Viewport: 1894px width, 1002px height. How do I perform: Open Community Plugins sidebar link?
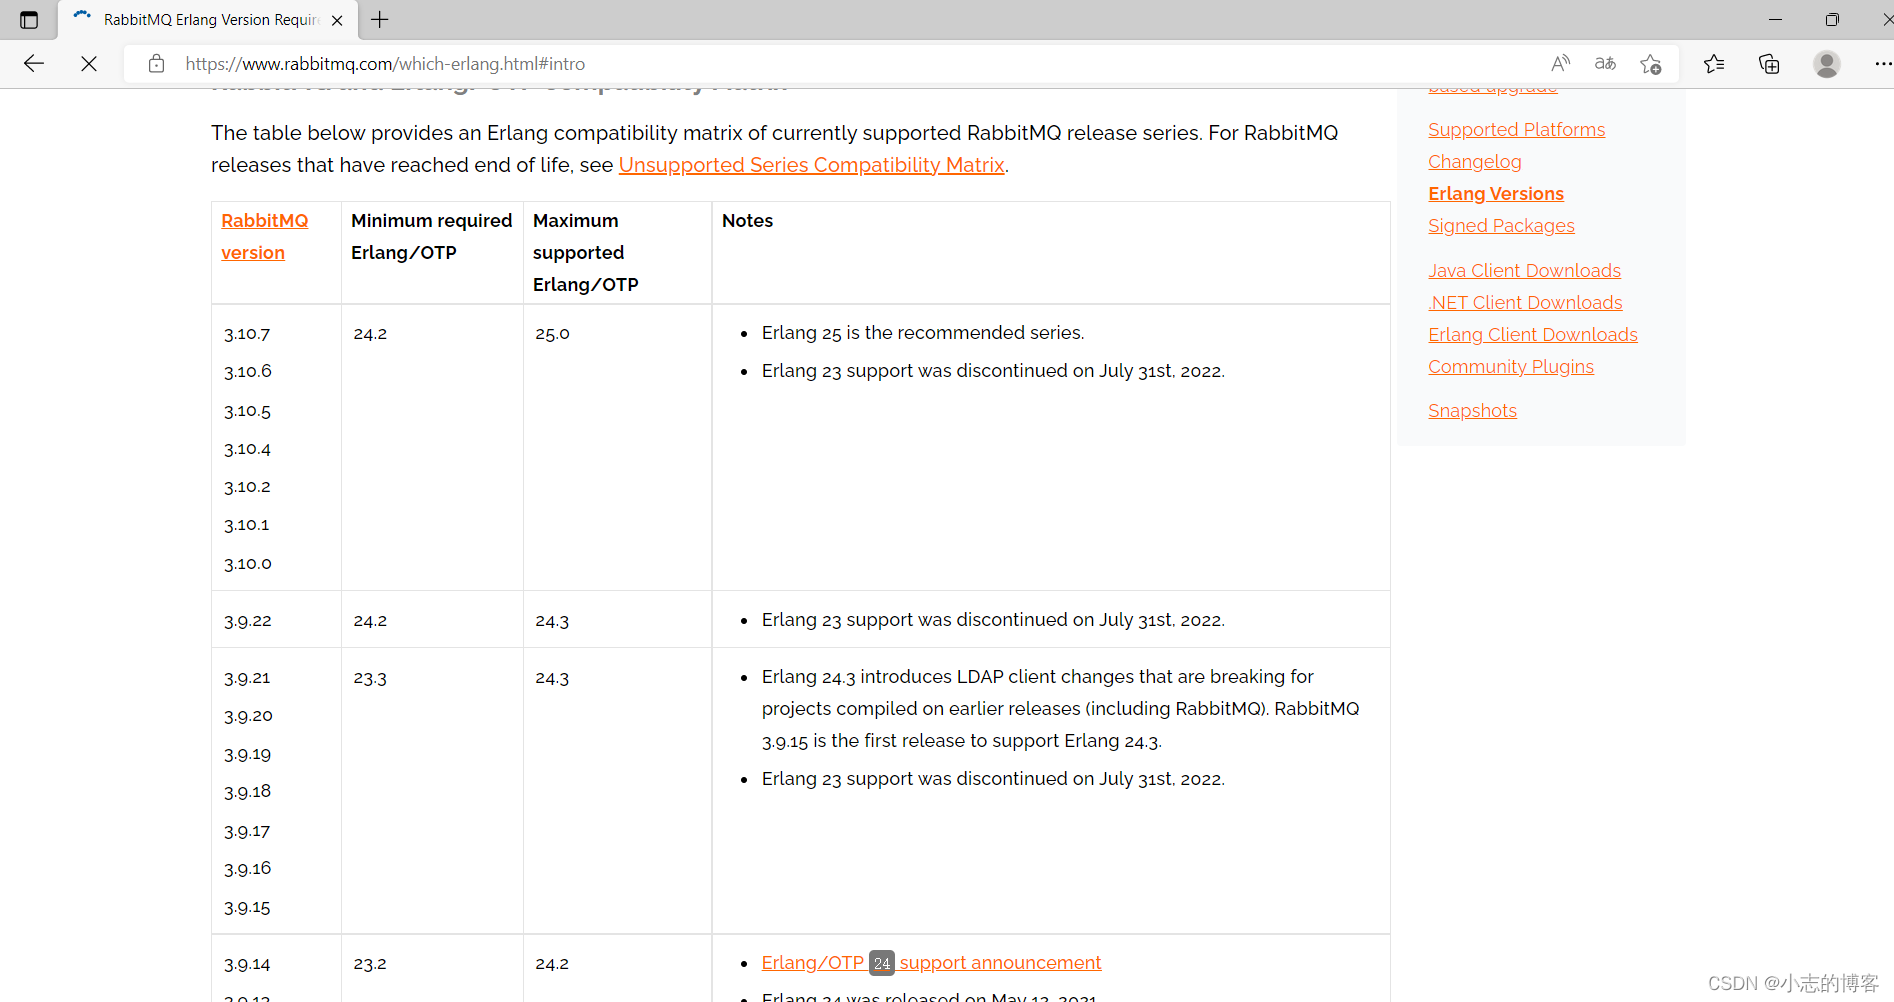point(1510,367)
